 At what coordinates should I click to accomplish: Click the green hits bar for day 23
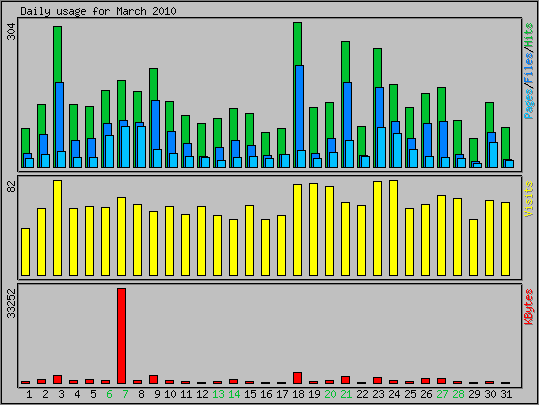[377, 68]
